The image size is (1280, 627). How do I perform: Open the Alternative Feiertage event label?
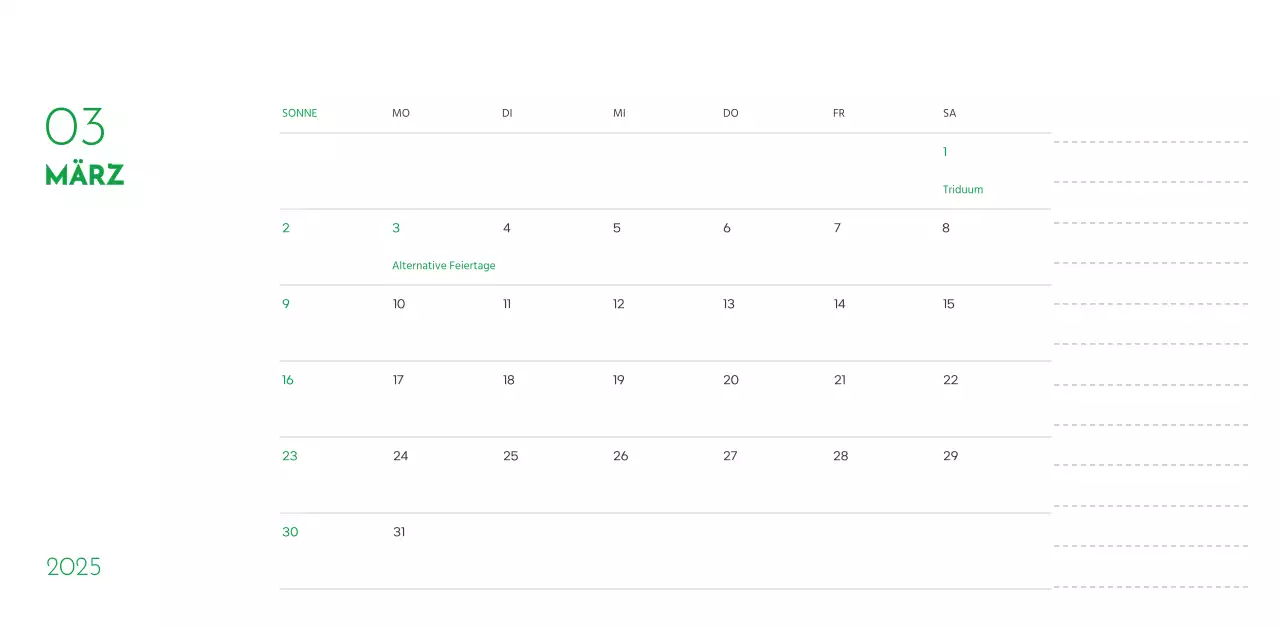[443, 265]
